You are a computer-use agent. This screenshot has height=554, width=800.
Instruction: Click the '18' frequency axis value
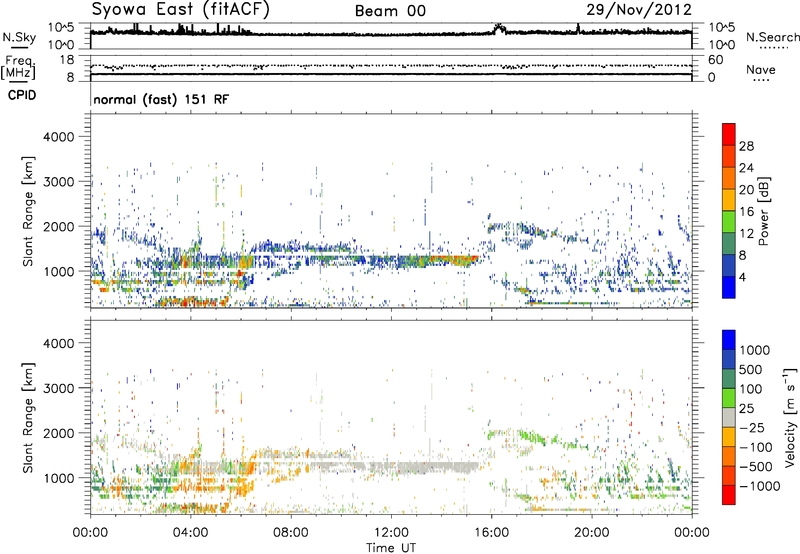coord(67,60)
